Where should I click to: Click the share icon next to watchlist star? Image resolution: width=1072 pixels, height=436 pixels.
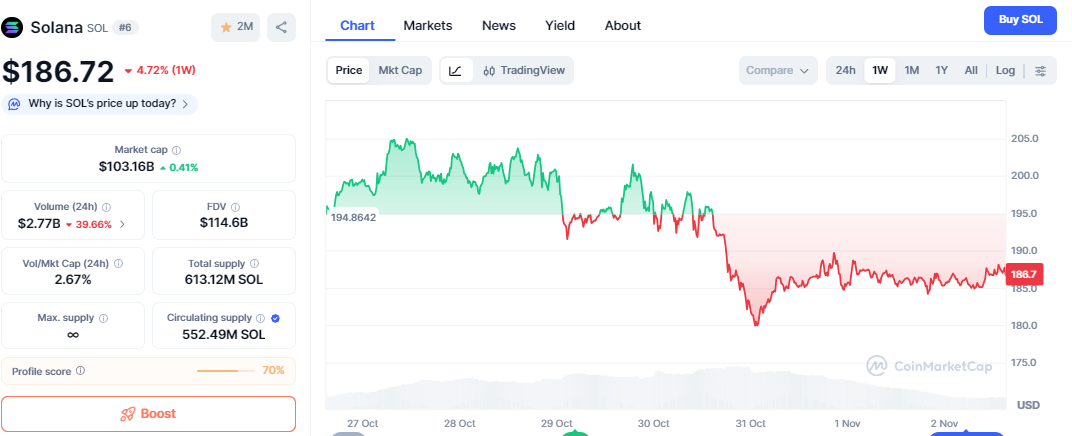(x=282, y=28)
